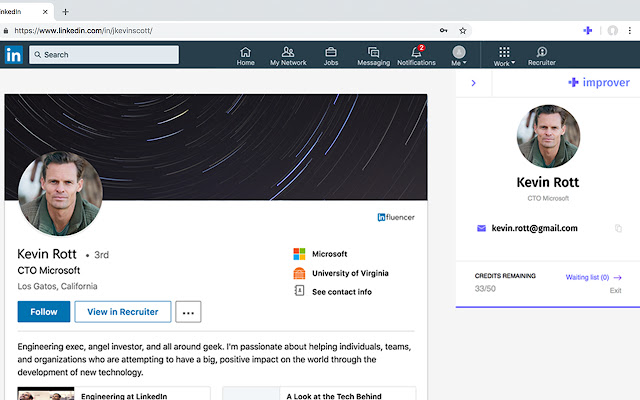This screenshot has width=640, height=400.
Task: Open the more options ellipsis button
Action: click(x=188, y=312)
